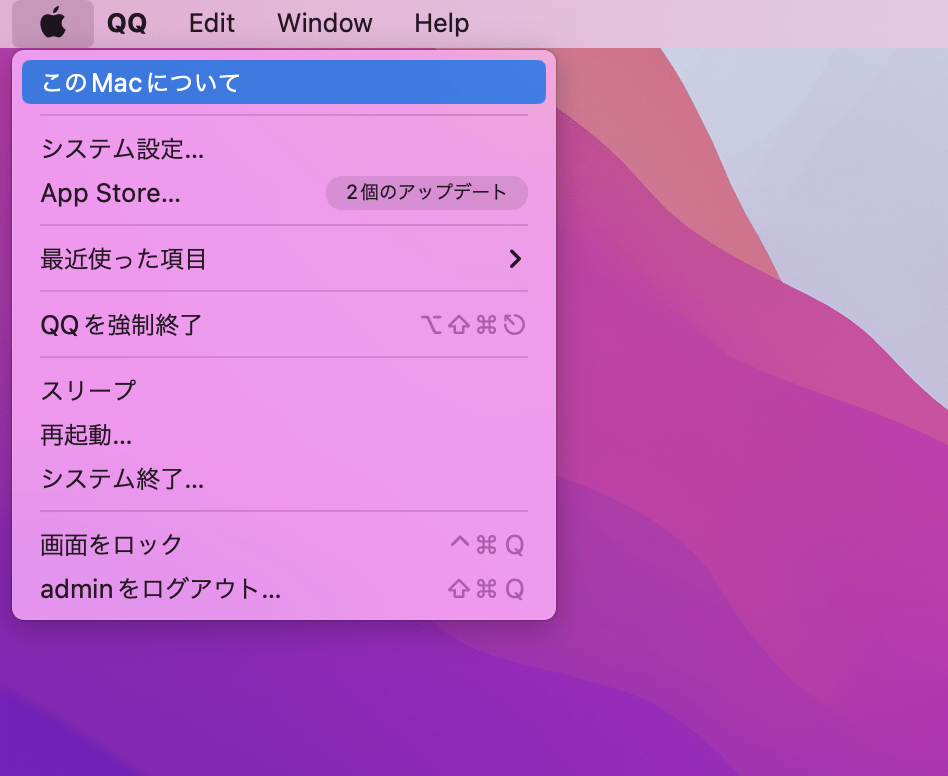The image size is (948, 776).
Task: Open the Help menu
Action: point(441,23)
